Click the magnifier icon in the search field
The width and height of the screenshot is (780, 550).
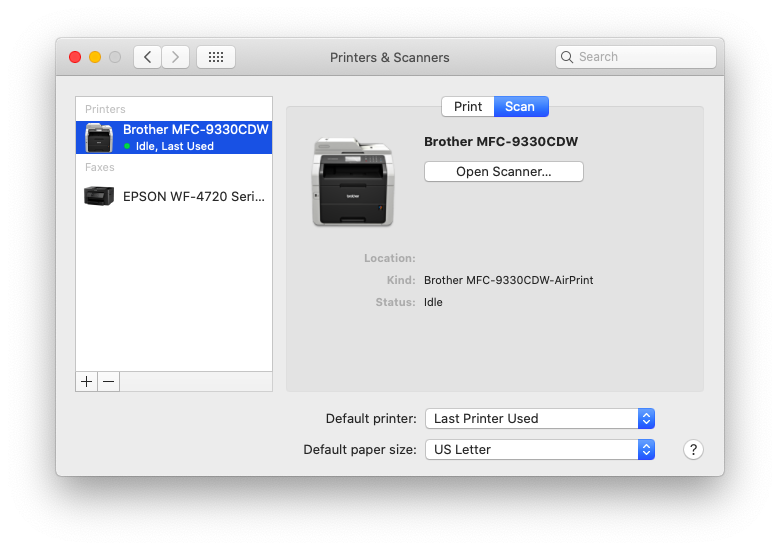pos(567,57)
